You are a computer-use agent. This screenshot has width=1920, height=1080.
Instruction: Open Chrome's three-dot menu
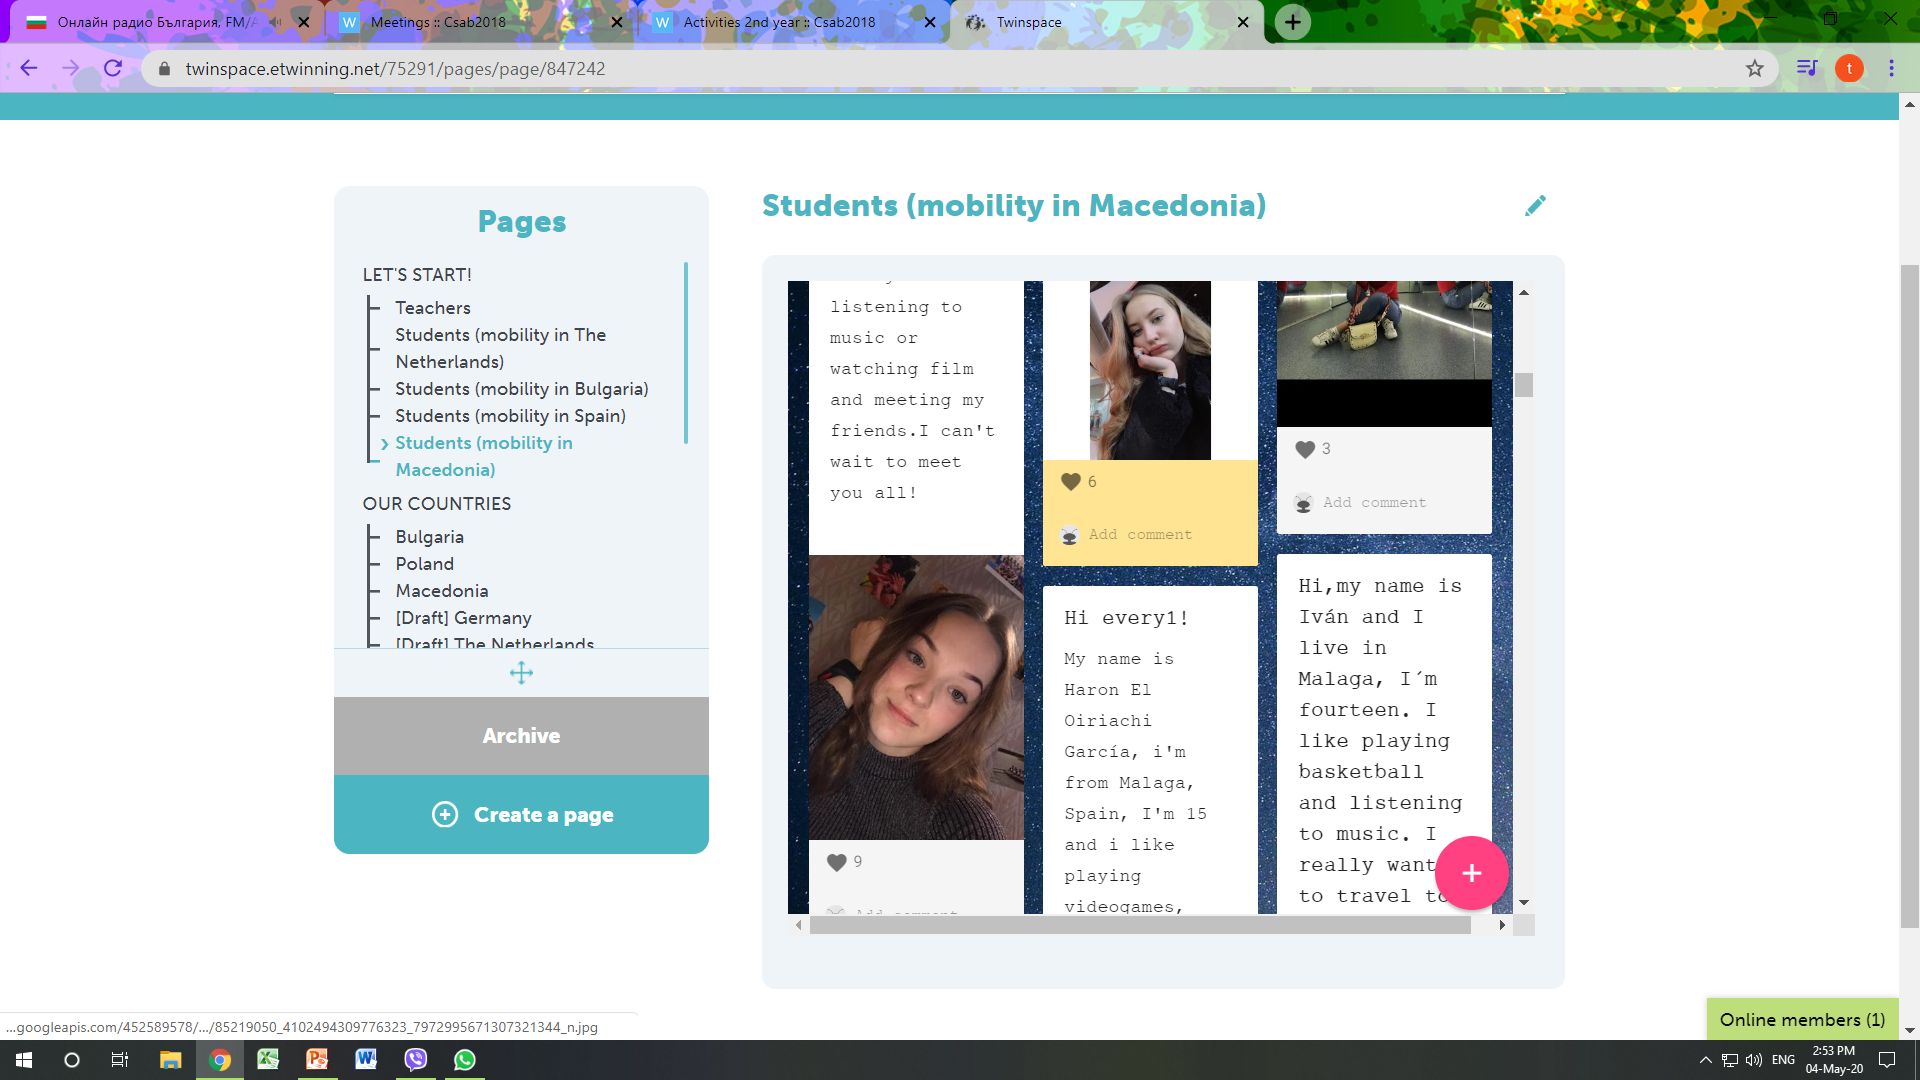[1891, 68]
